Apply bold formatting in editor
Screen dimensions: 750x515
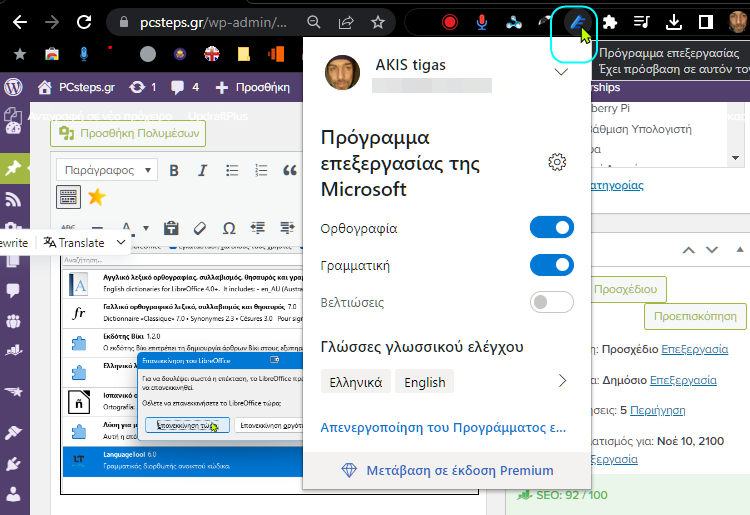(x=174, y=170)
